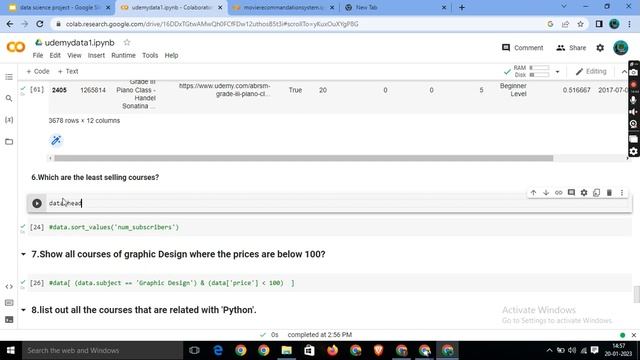
Task: Open terminal icon in left sidebar
Action: [9, 320]
